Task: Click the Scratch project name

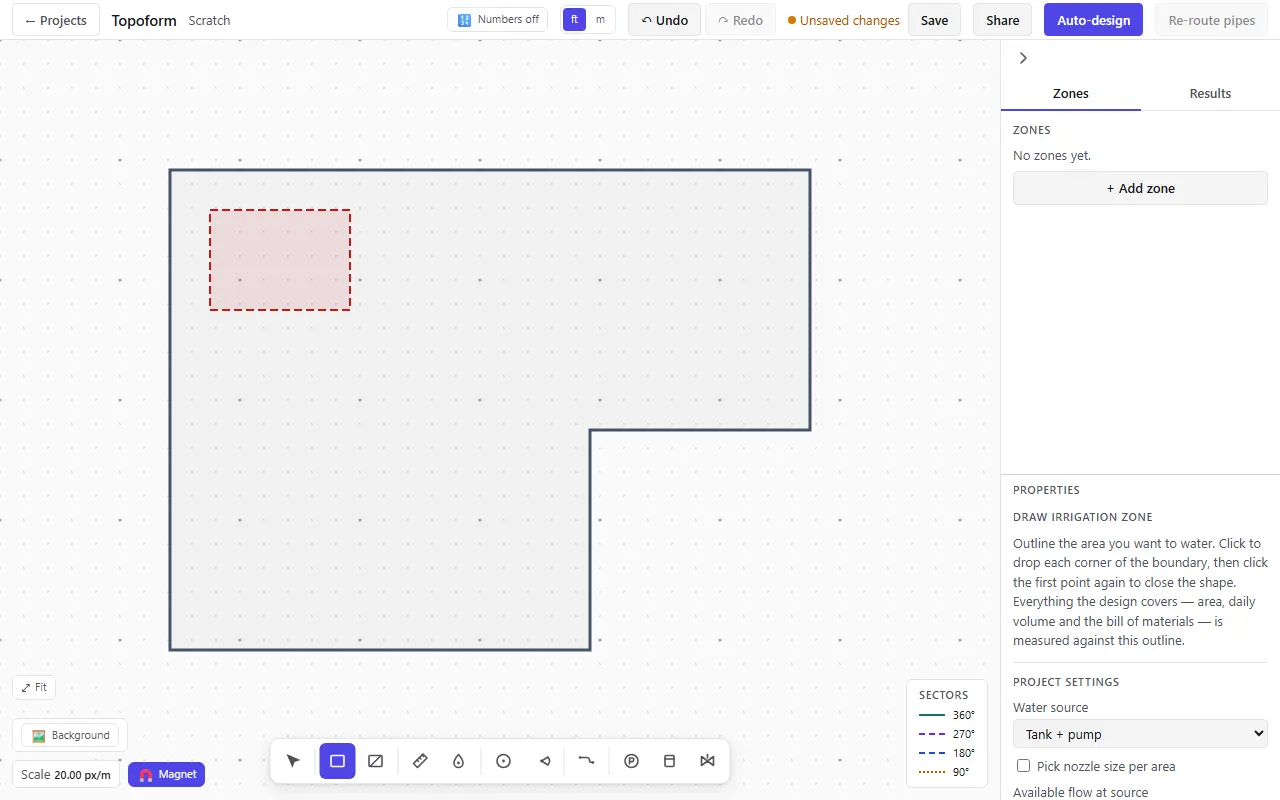Action: pos(209,20)
